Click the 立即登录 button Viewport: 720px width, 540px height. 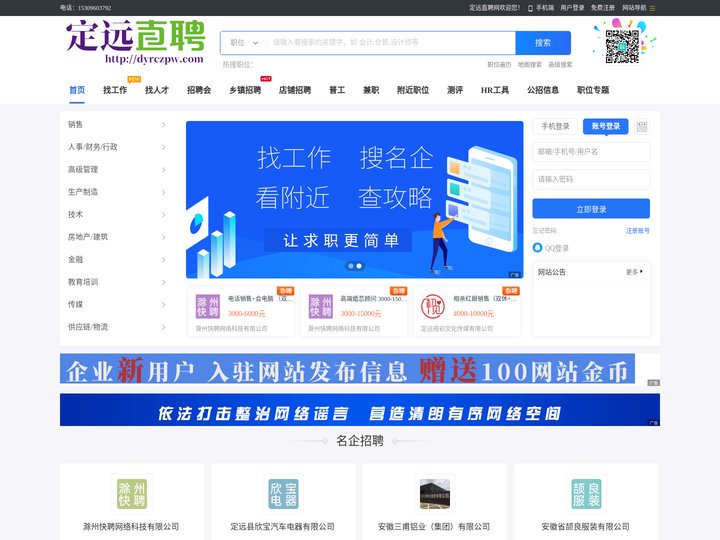click(x=591, y=209)
